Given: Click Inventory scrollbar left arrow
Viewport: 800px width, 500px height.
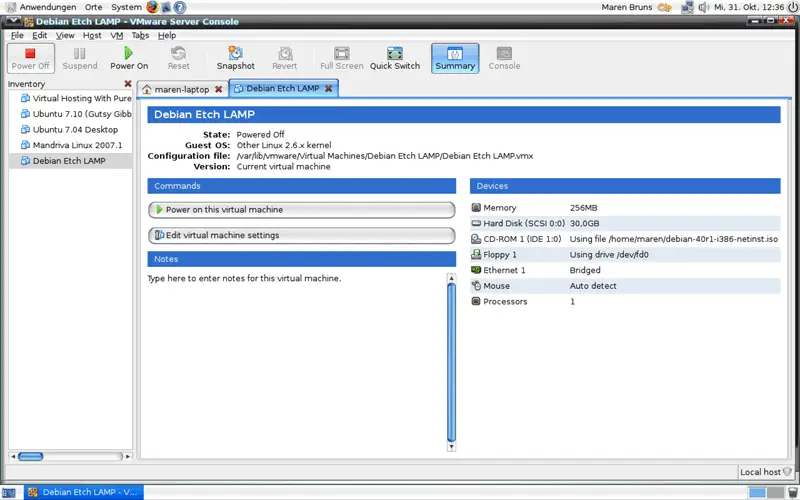Looking at the screenshot, I should pyautogui.click(x=13, y=456).
